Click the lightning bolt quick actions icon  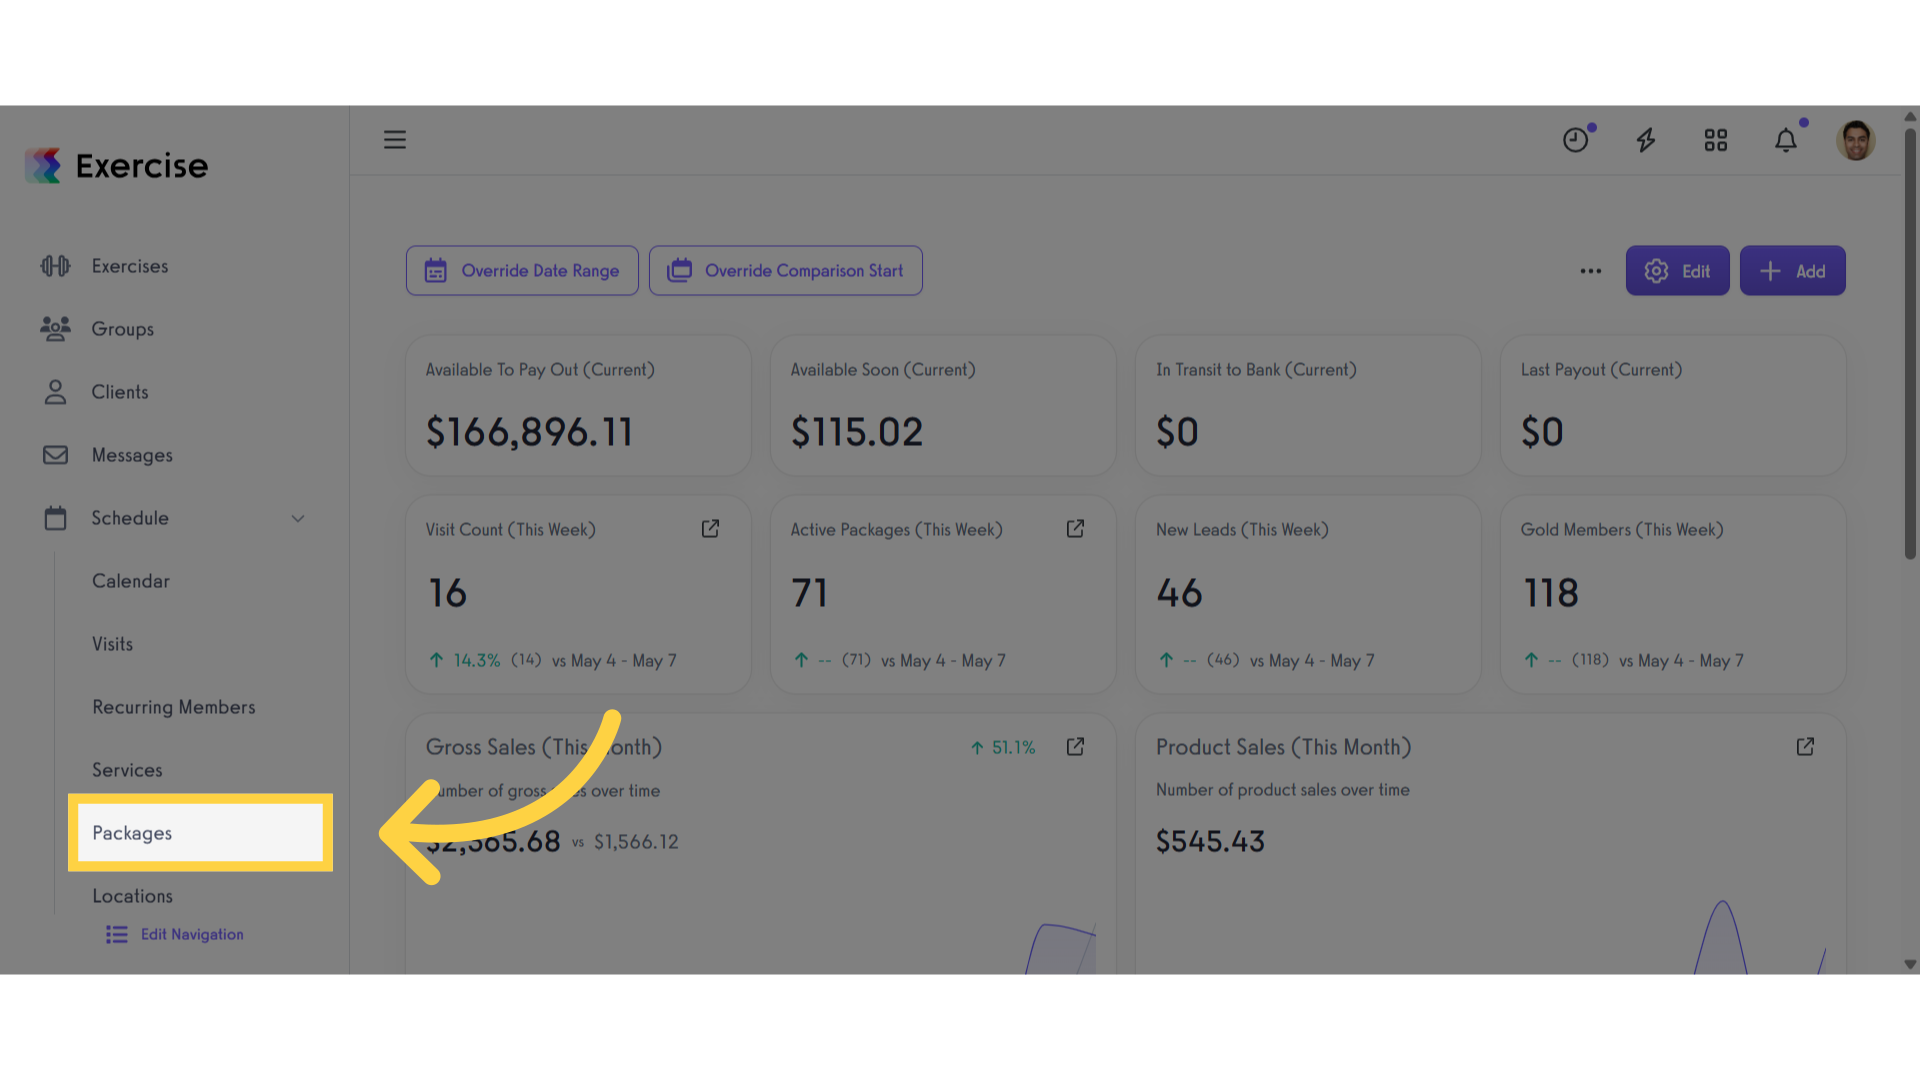tap(1646, 140)
